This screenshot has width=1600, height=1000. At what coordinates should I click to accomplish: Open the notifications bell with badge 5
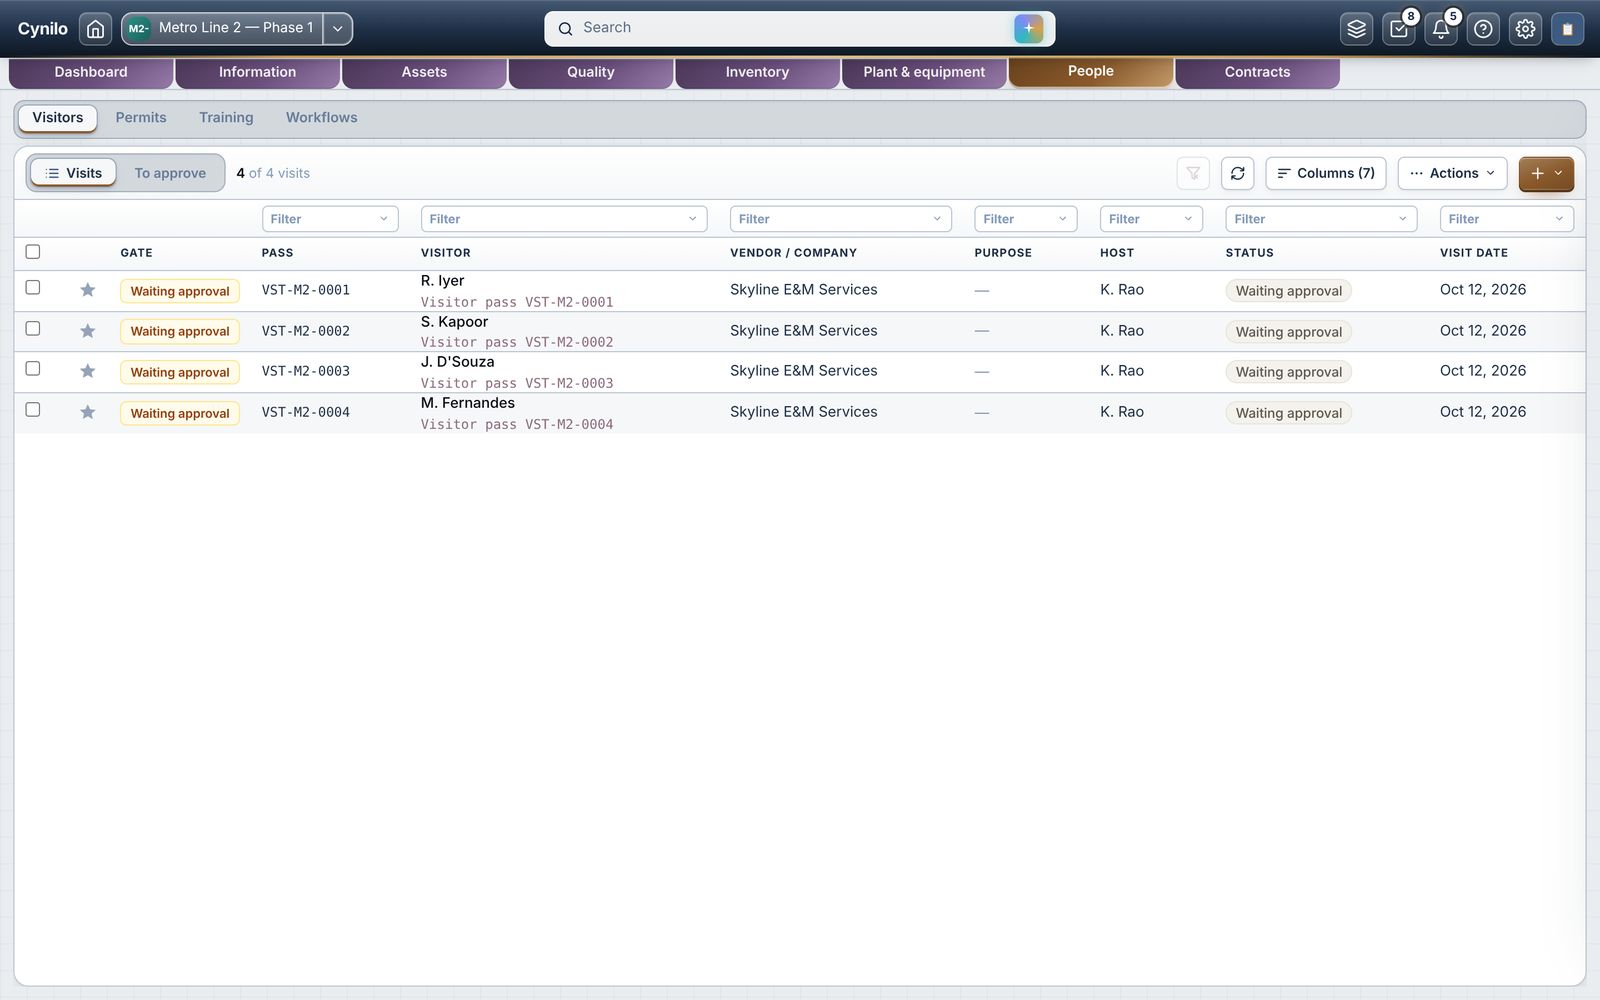pos(1441,29)
